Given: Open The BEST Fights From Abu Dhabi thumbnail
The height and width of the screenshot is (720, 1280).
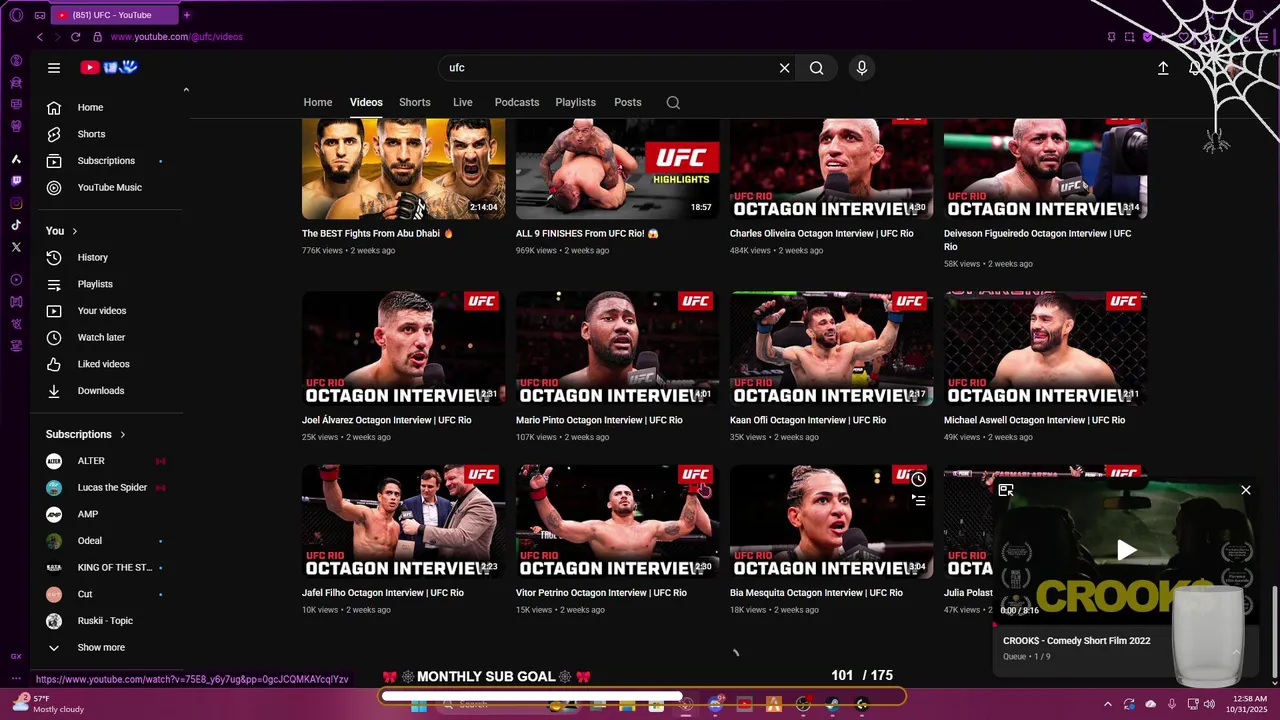Looking at the screenshot, I should (x=404, y=169).
